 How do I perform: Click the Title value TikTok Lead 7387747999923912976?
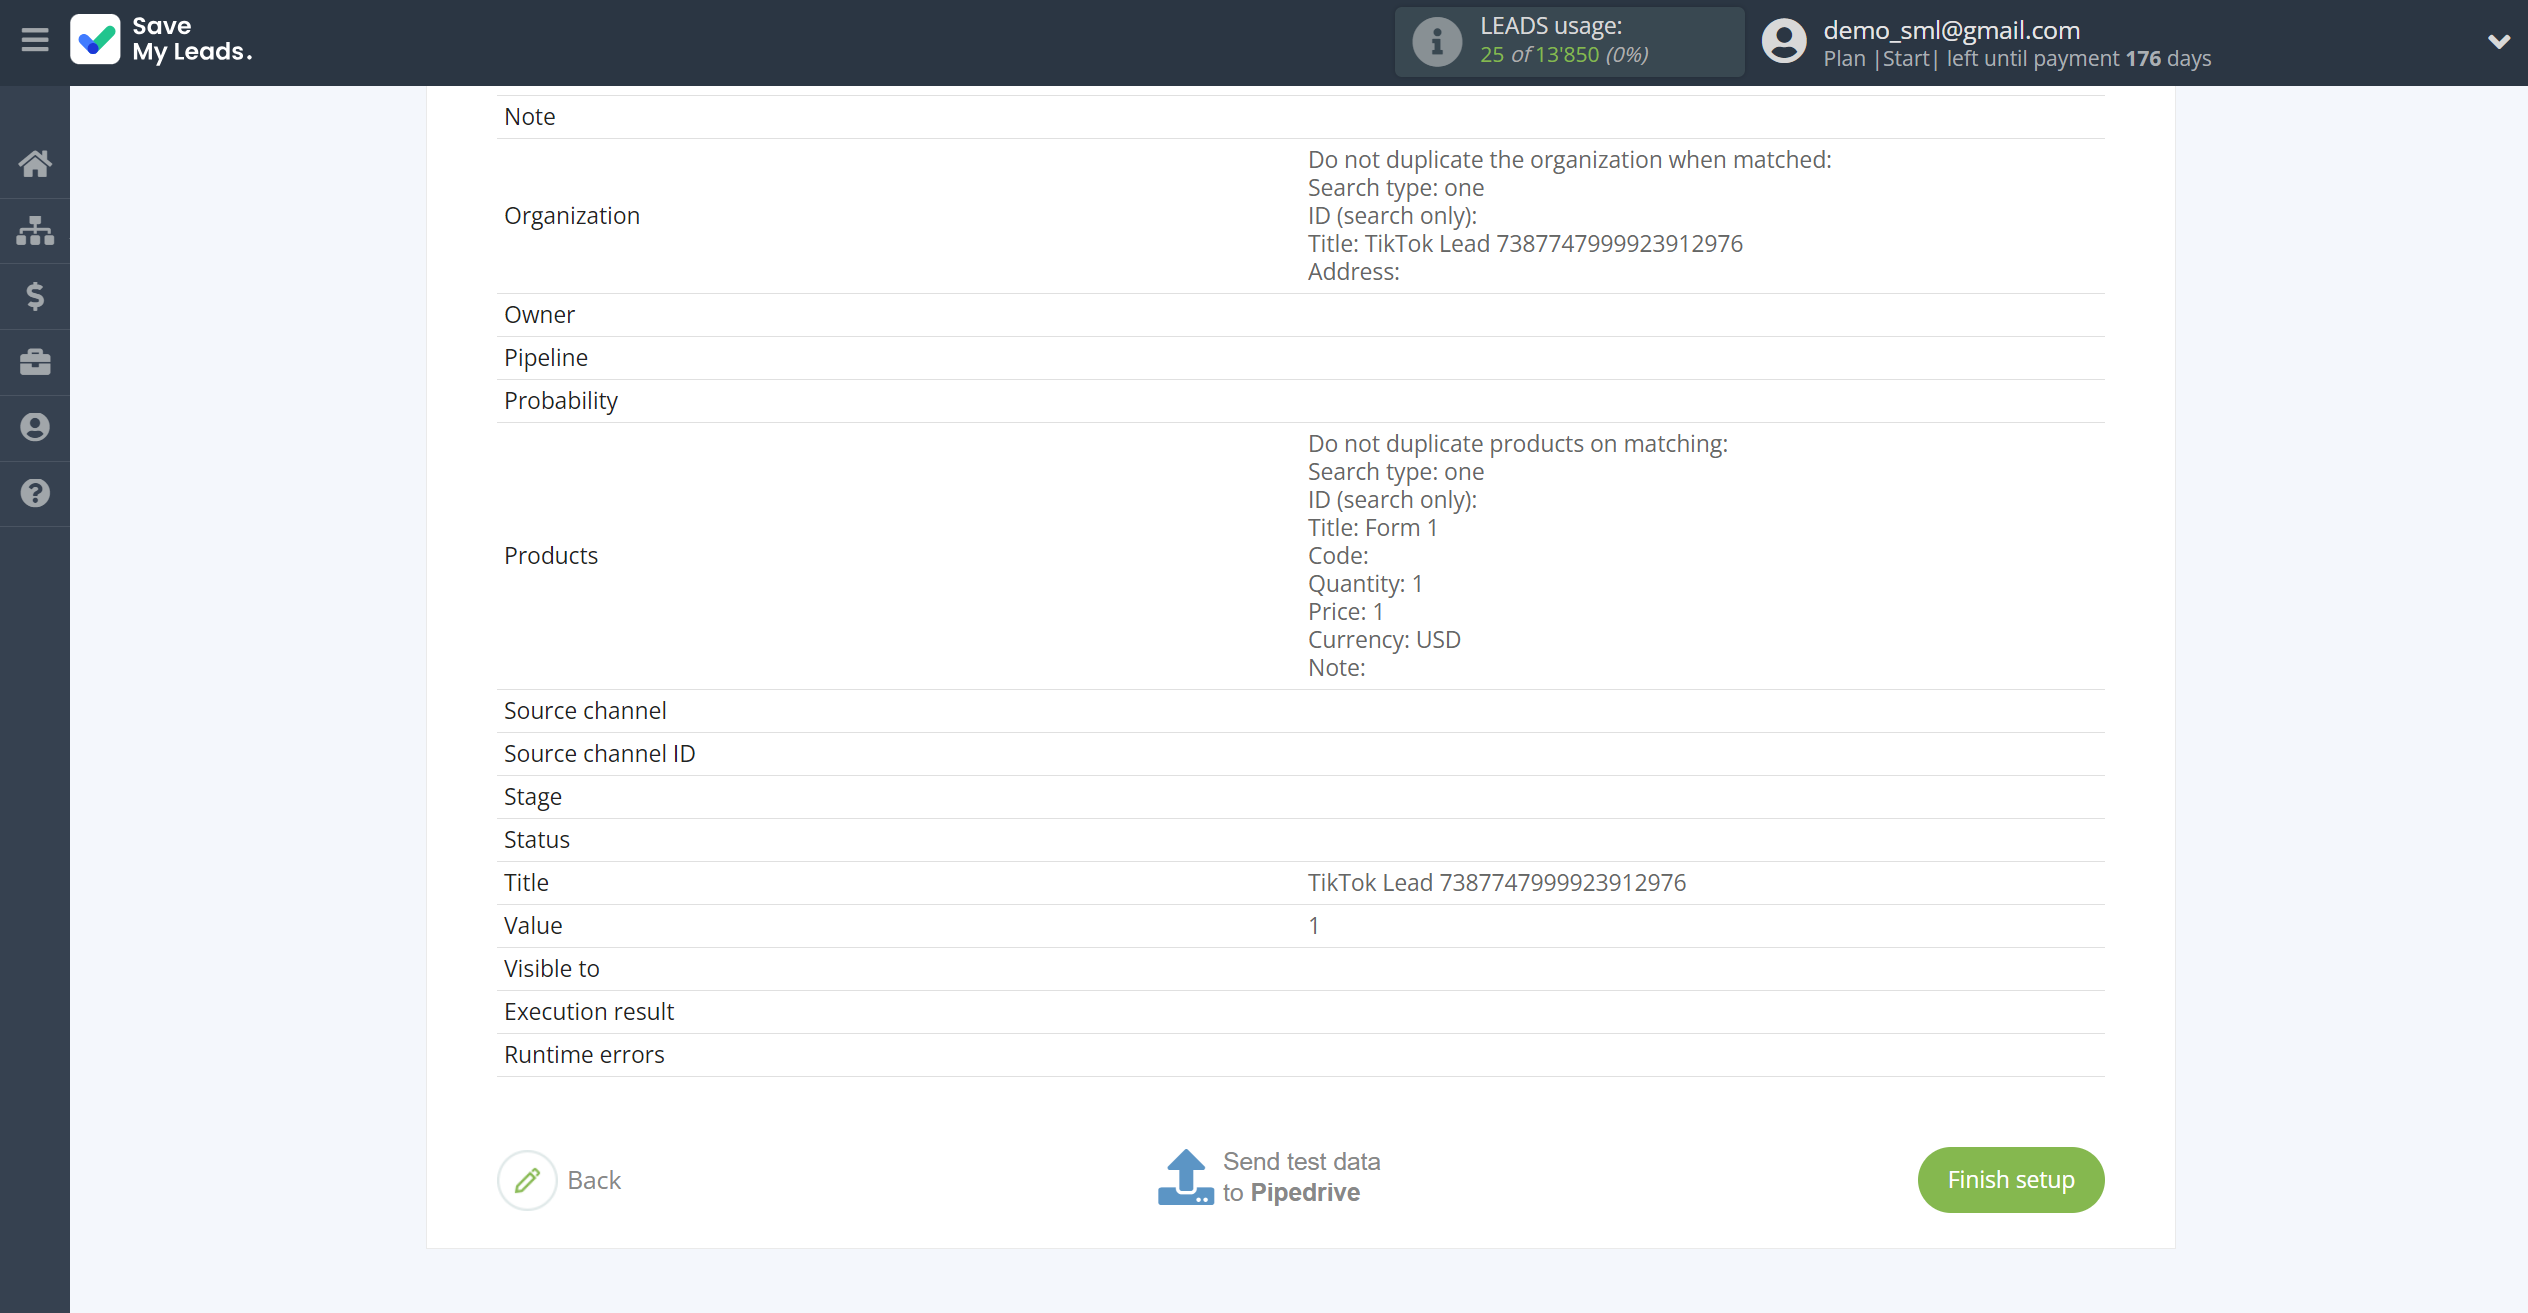pyautogui.click(x=1497, y=883)
